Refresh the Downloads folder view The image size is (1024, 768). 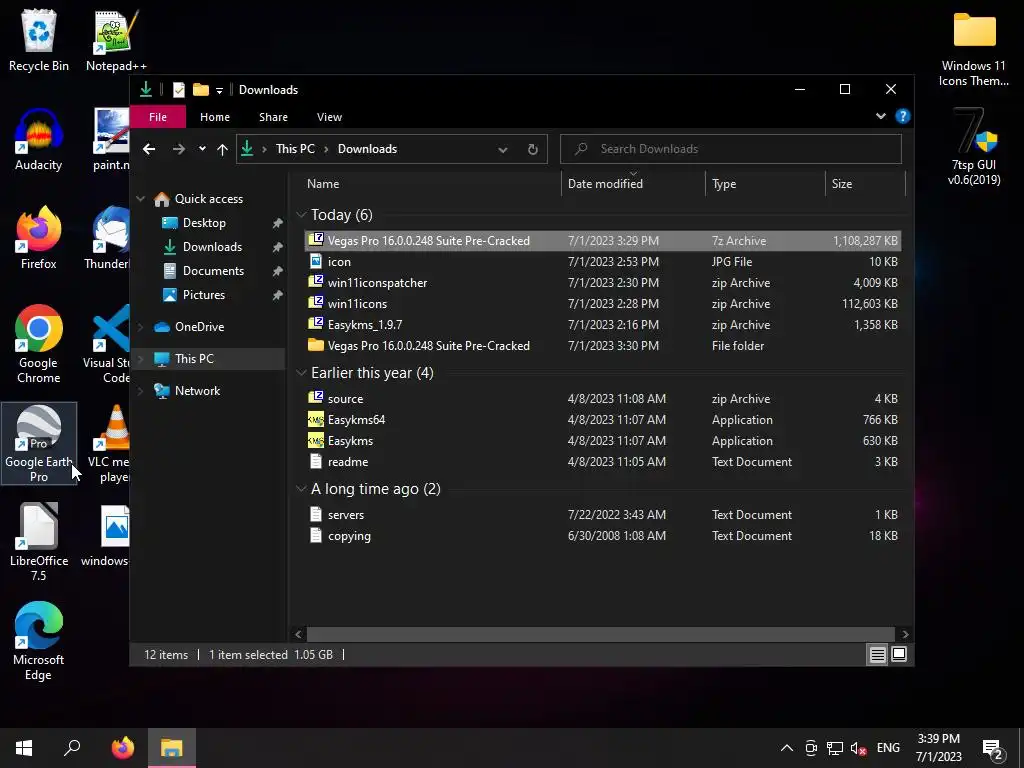tap(532, 149)
